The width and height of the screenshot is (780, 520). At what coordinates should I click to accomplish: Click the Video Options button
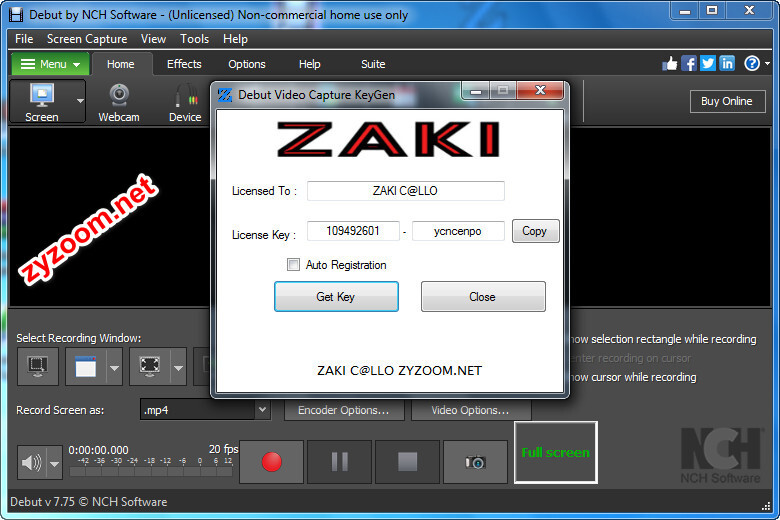pos(471,410)
